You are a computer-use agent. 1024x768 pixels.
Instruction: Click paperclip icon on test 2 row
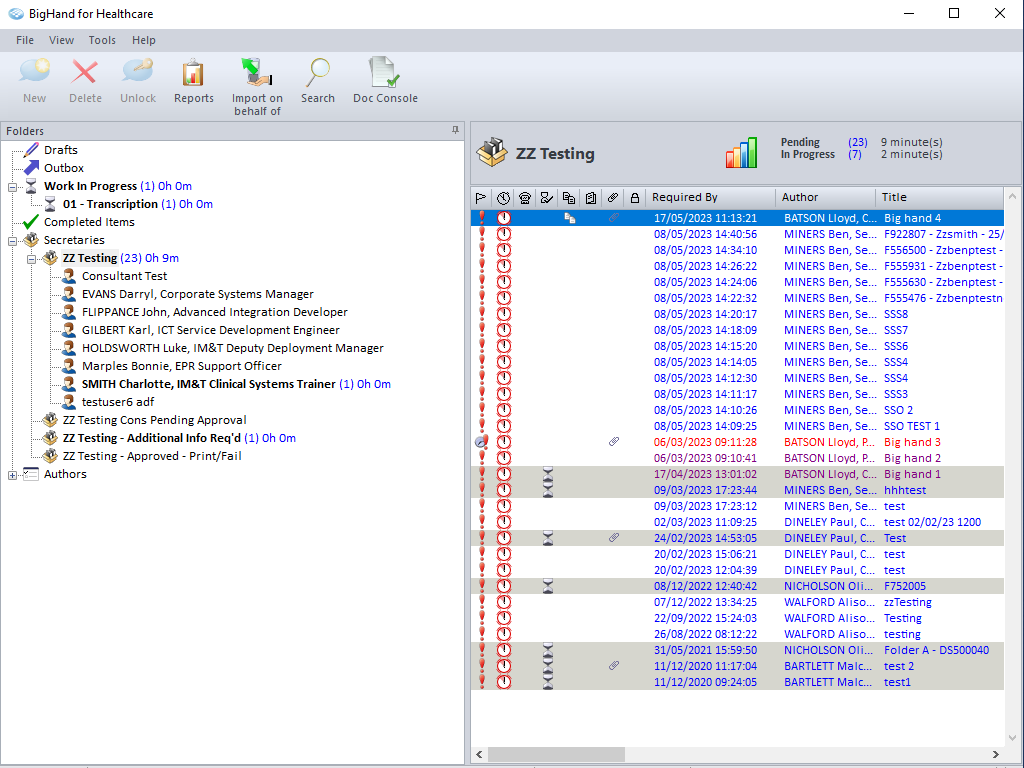tap(613, 665)
